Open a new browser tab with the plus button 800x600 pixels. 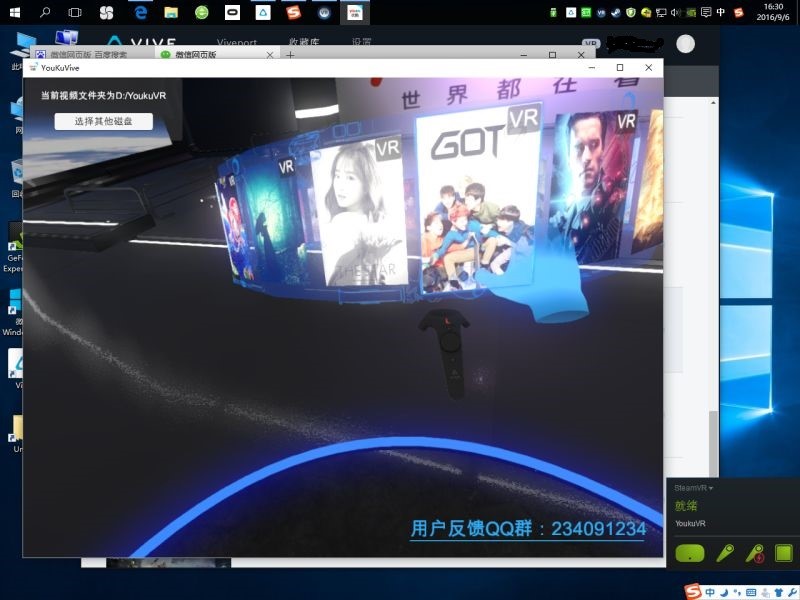coord(290,56)
